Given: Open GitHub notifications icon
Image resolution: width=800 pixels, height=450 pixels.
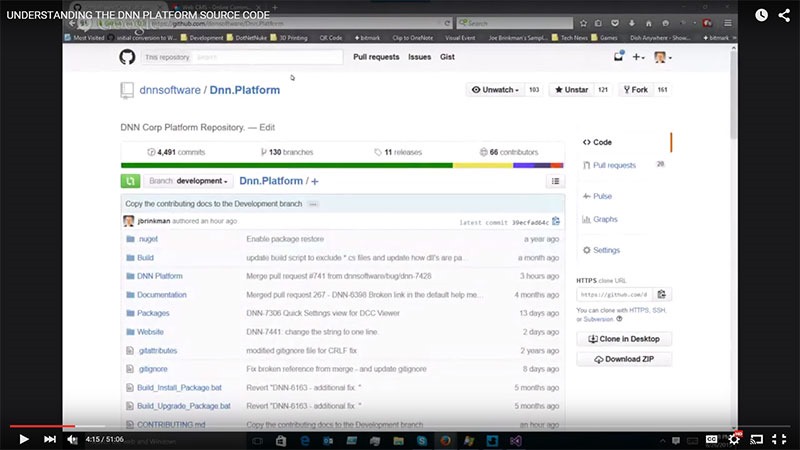Looking at the screenshot, I should (618, 57).
